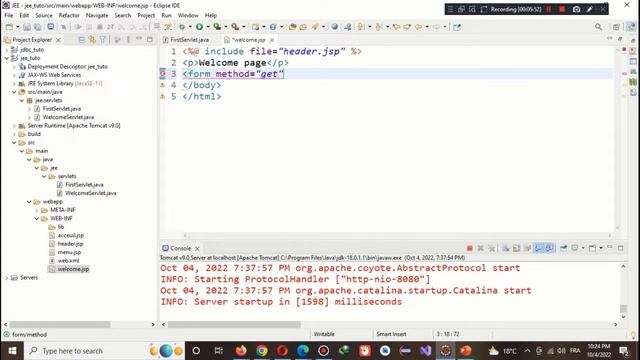Open the Source menu
The height and width of the screenshot is (360, 640).
pyautogui.click(x=44, y=15)
